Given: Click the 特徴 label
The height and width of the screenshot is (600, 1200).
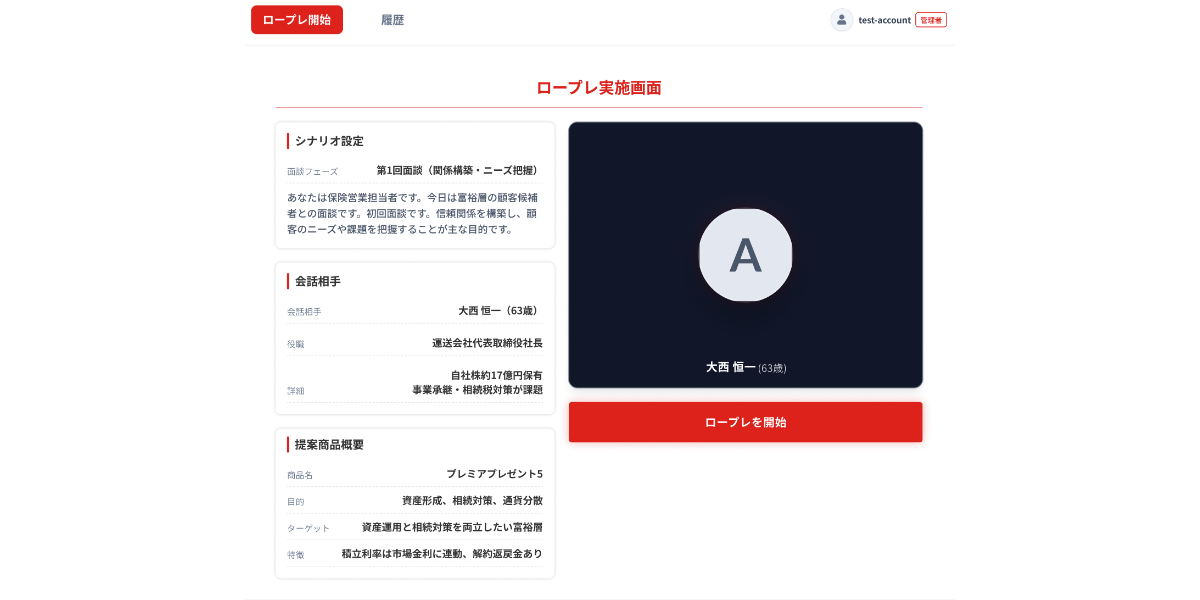Looking at the screenshot, I should (x=295, y=555).
